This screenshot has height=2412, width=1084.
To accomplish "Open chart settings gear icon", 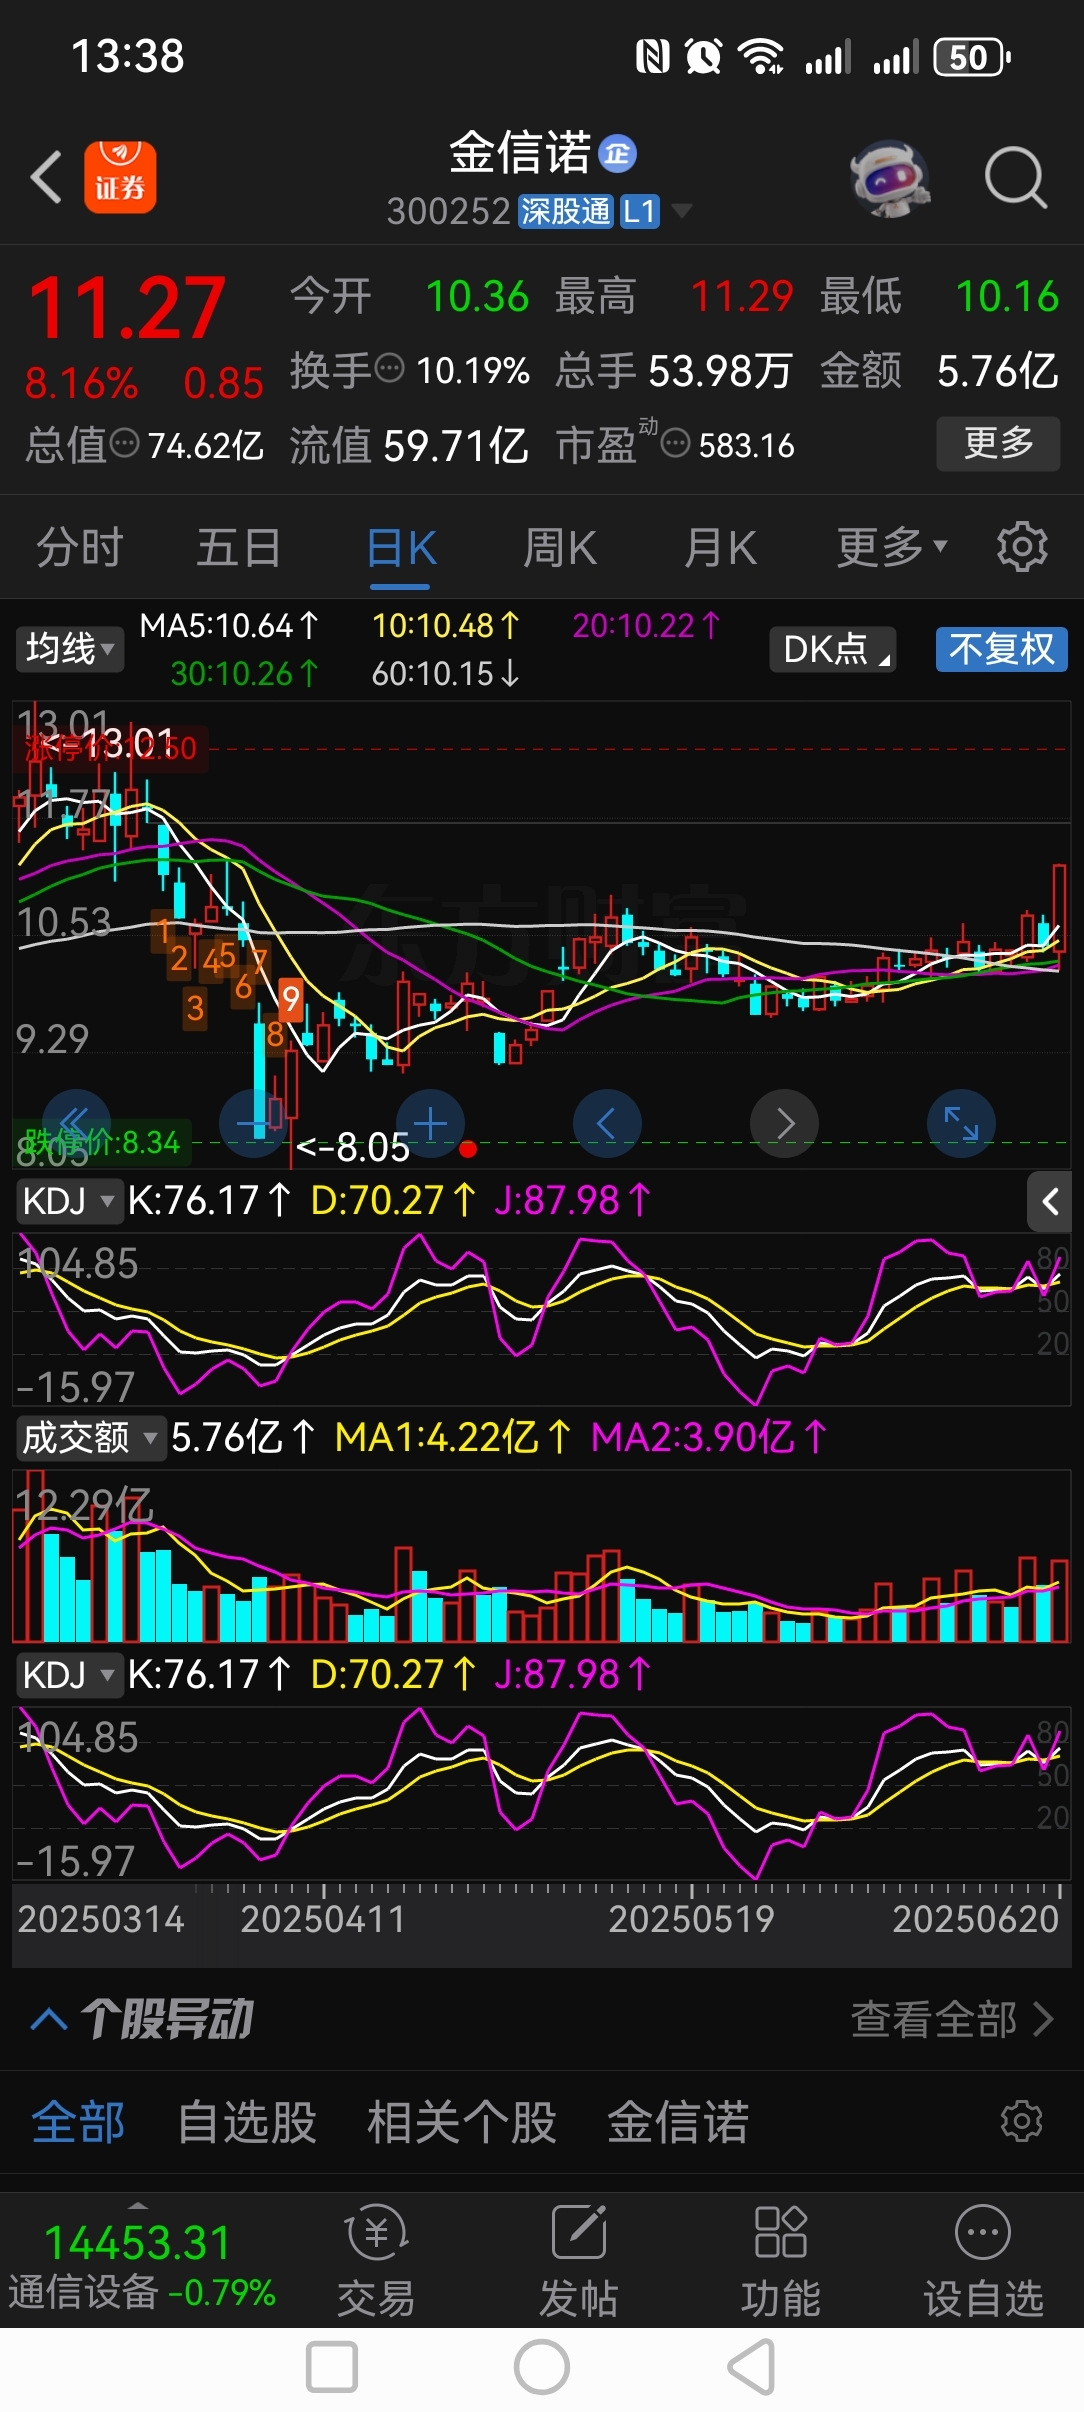I will (1022, 546).
